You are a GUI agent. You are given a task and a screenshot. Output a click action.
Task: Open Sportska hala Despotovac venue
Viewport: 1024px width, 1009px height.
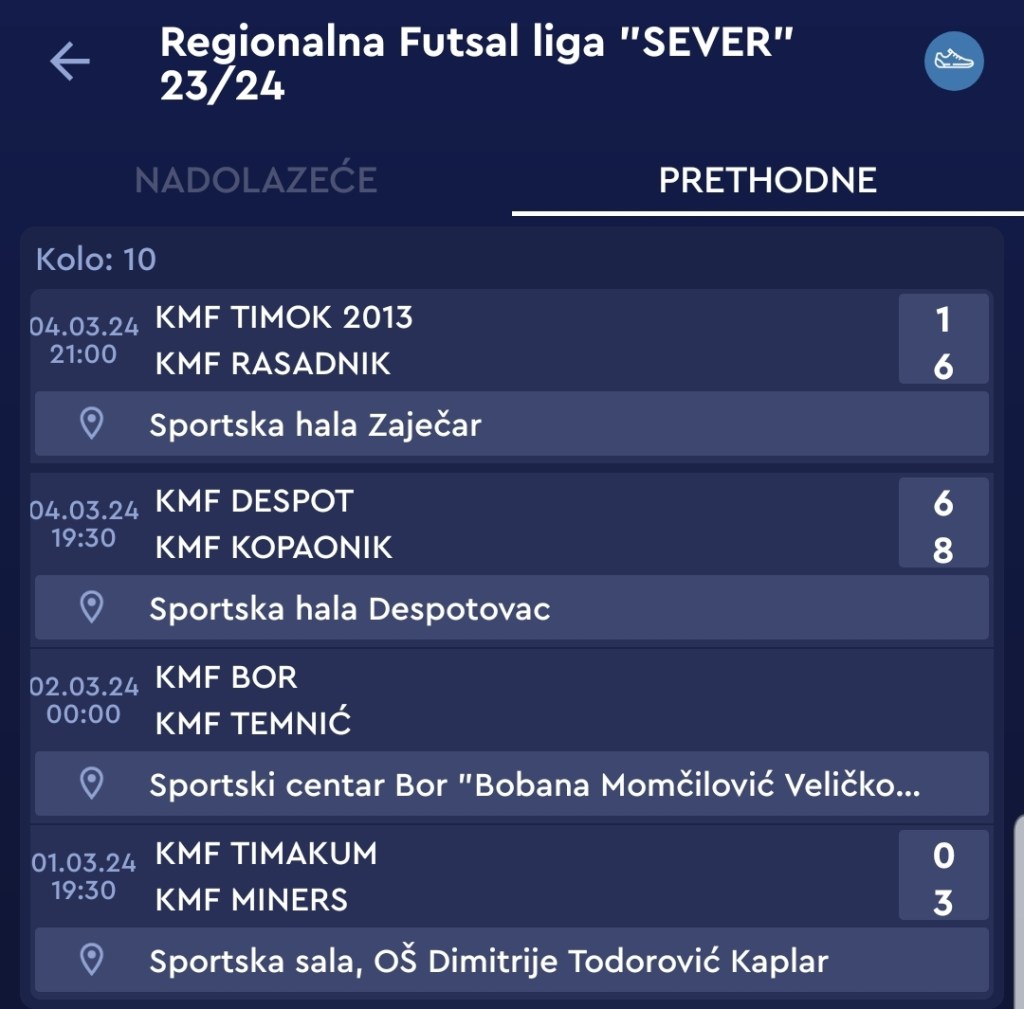pyautogui.click(x=349, y=608)
